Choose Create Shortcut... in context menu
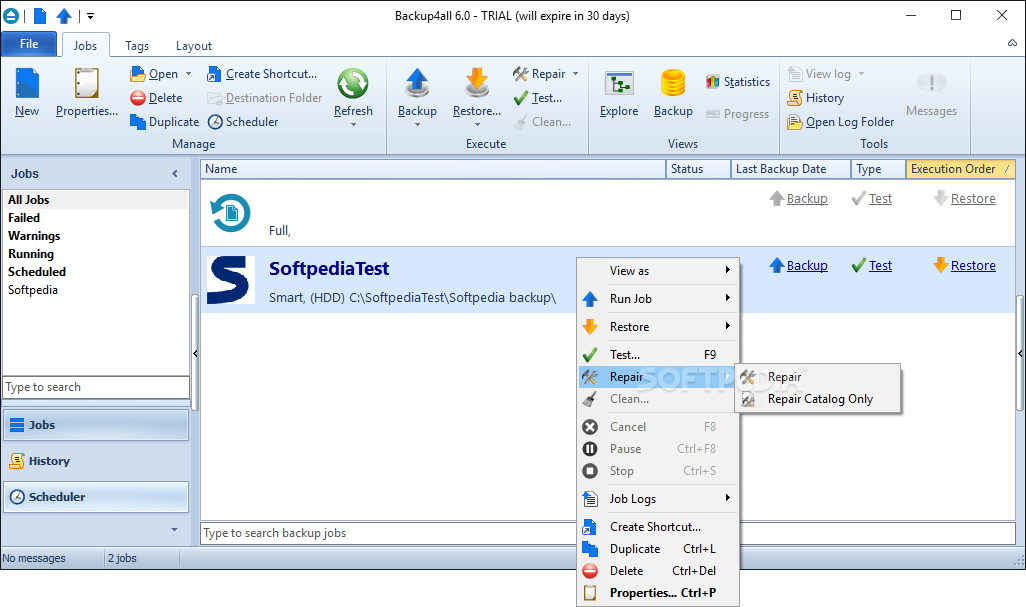 click(658, 527)
